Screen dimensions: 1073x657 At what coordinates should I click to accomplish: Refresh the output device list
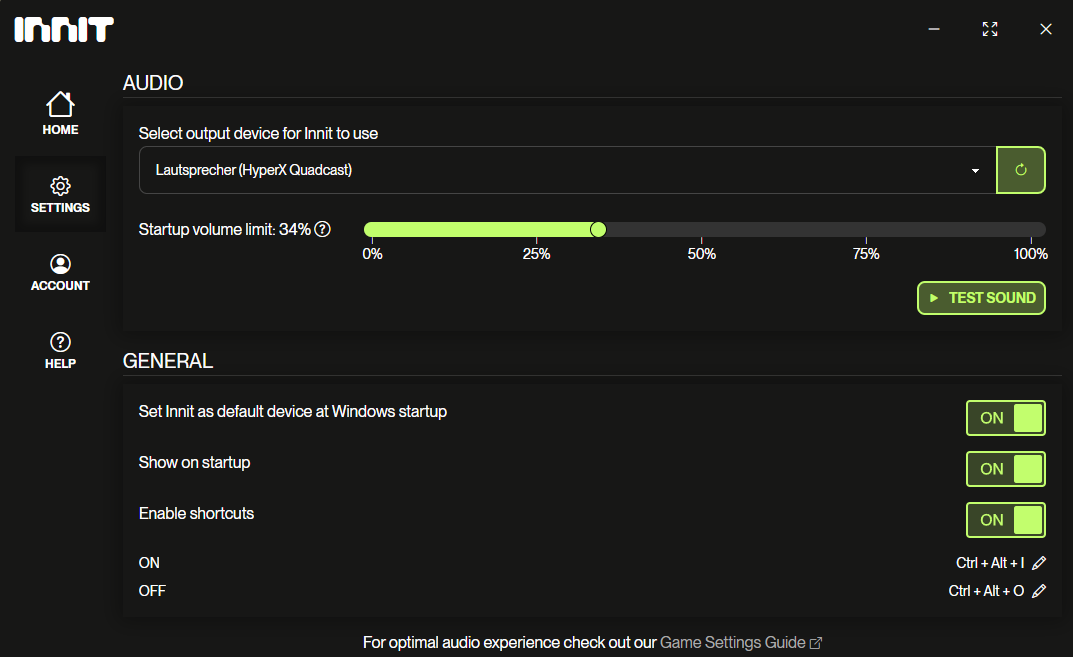(1020, 170)
